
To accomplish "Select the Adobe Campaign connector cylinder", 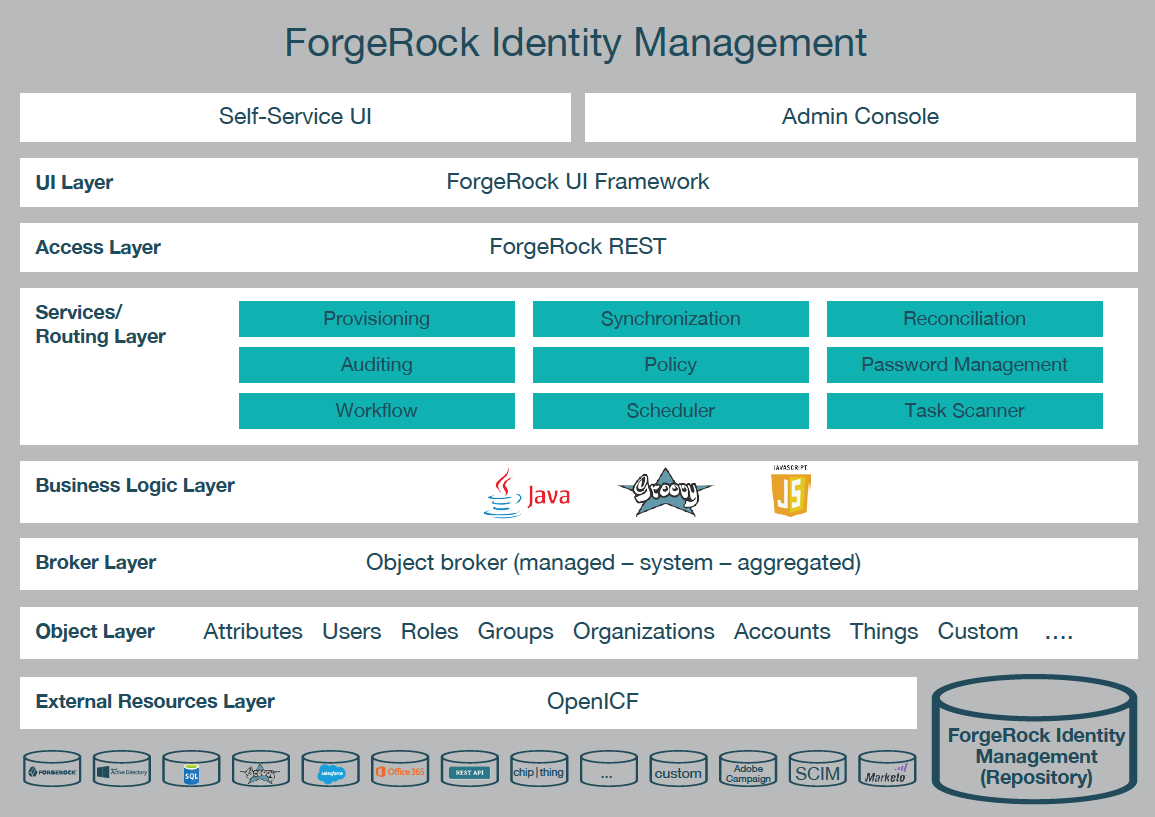I will pos(748,772).
